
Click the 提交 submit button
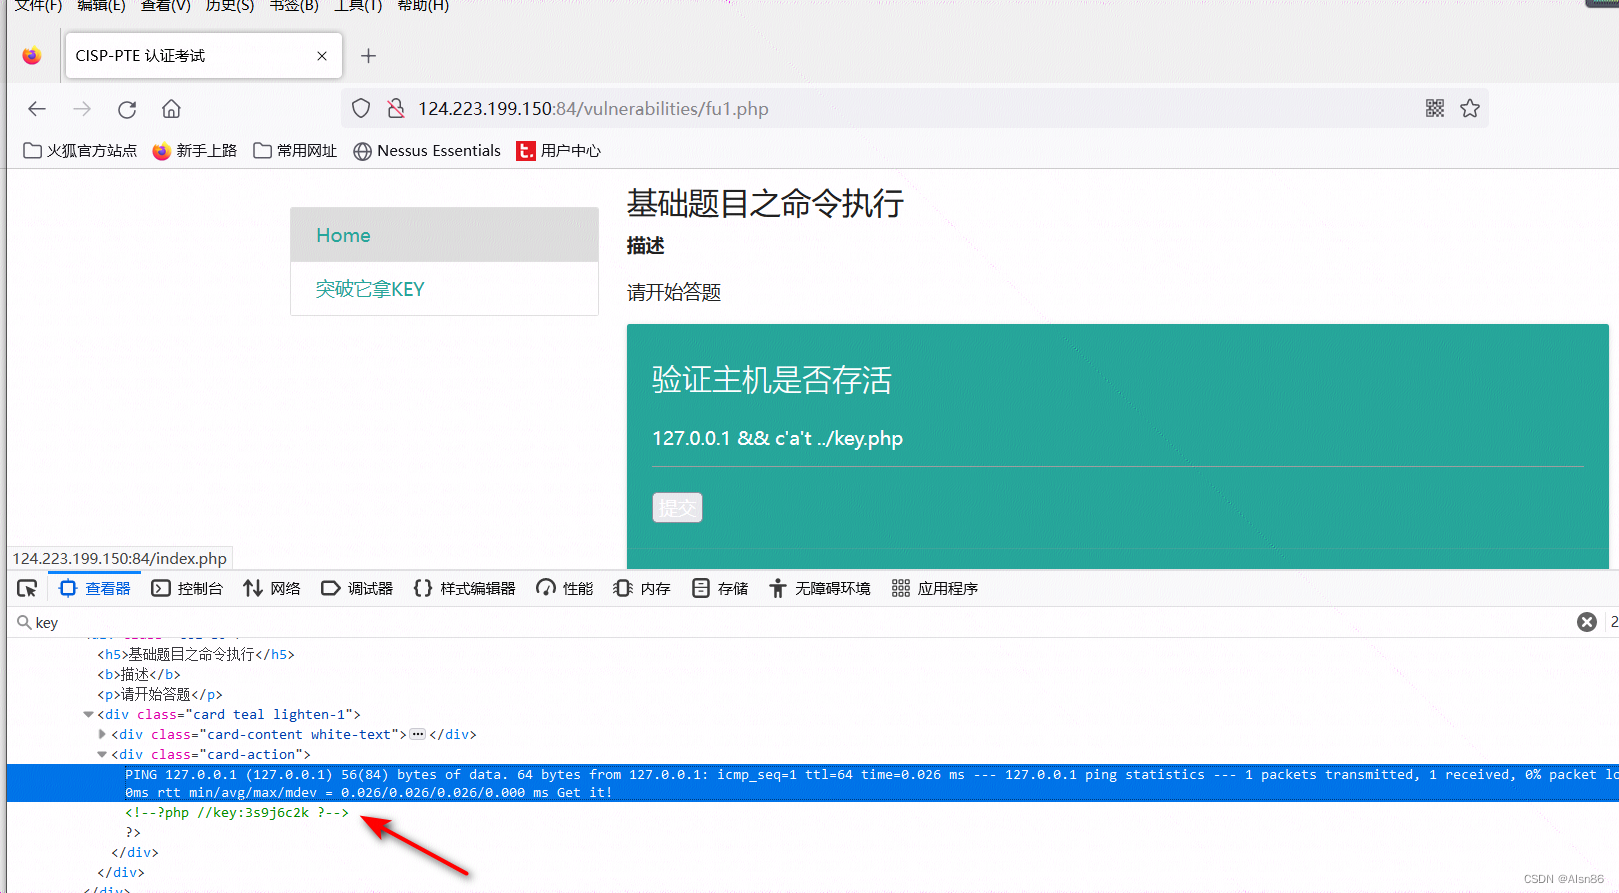[x=677, y=508]
